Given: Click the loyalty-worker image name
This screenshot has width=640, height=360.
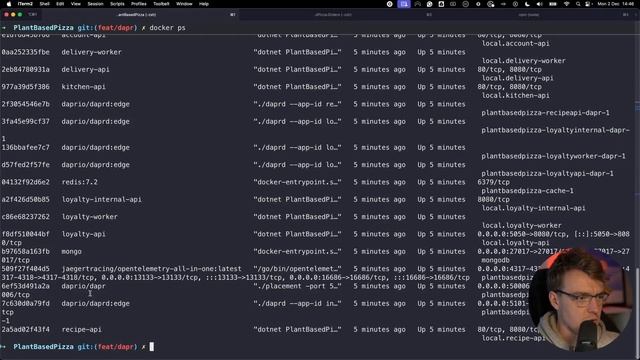Looking at the screenshot, I should pyautogui.click(x=89, y=217).
